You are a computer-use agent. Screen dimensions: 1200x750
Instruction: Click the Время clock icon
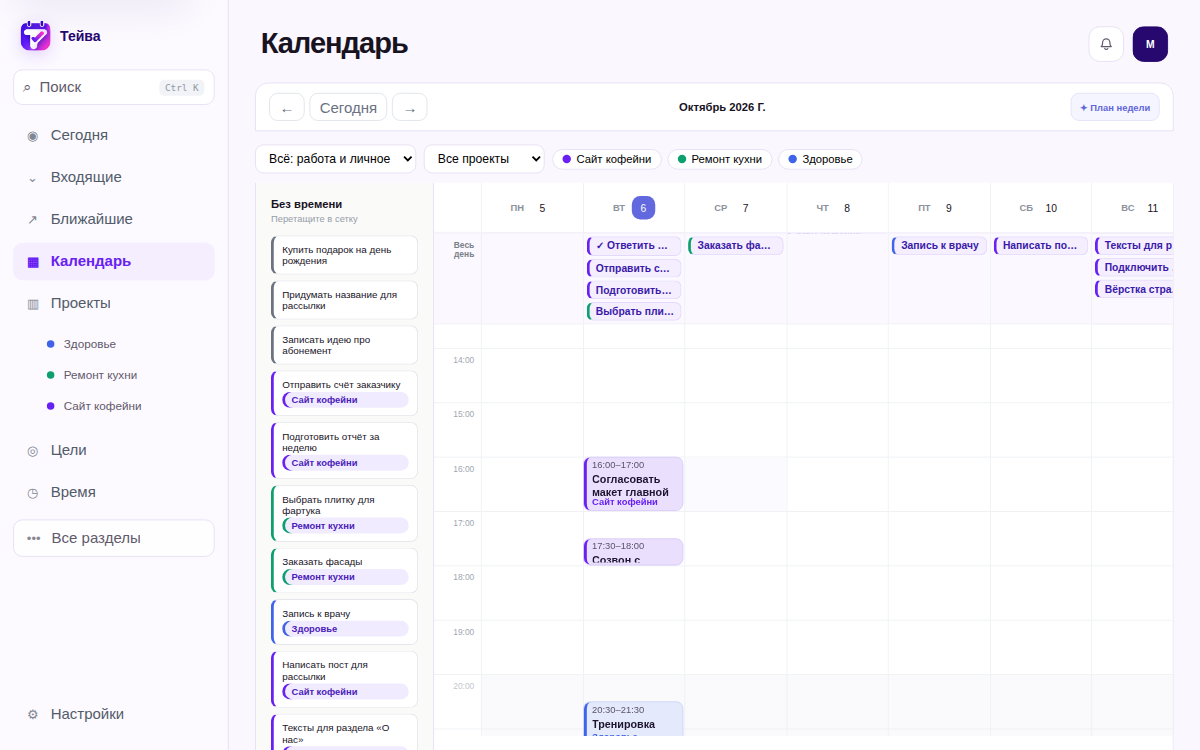[x=33, y=493]
